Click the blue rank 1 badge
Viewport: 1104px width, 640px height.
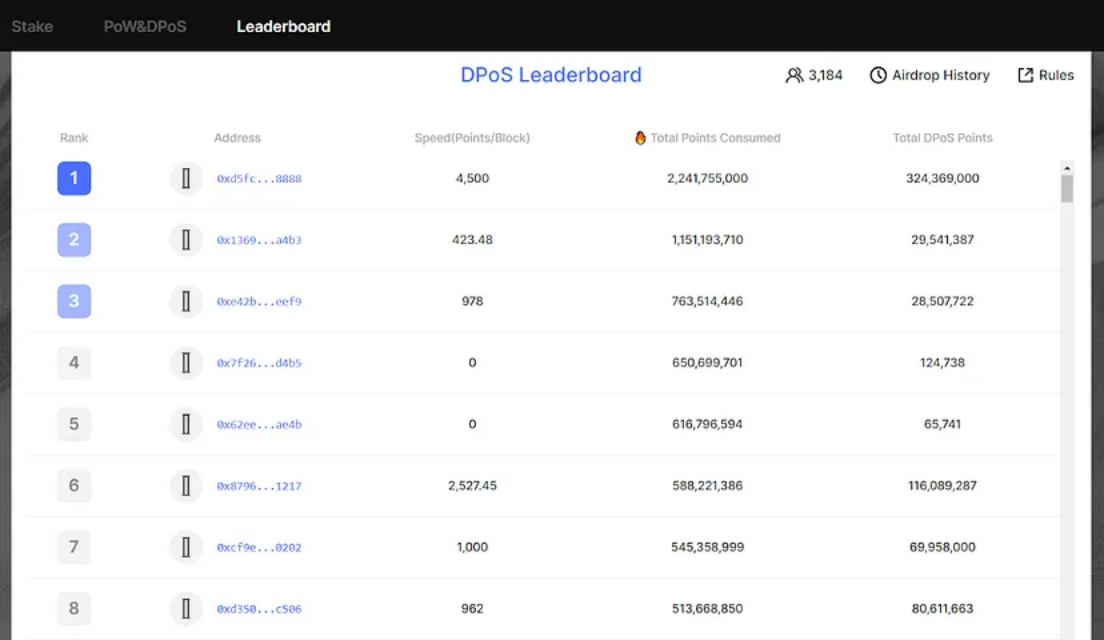pyautogui.click(x=74, y=178)
